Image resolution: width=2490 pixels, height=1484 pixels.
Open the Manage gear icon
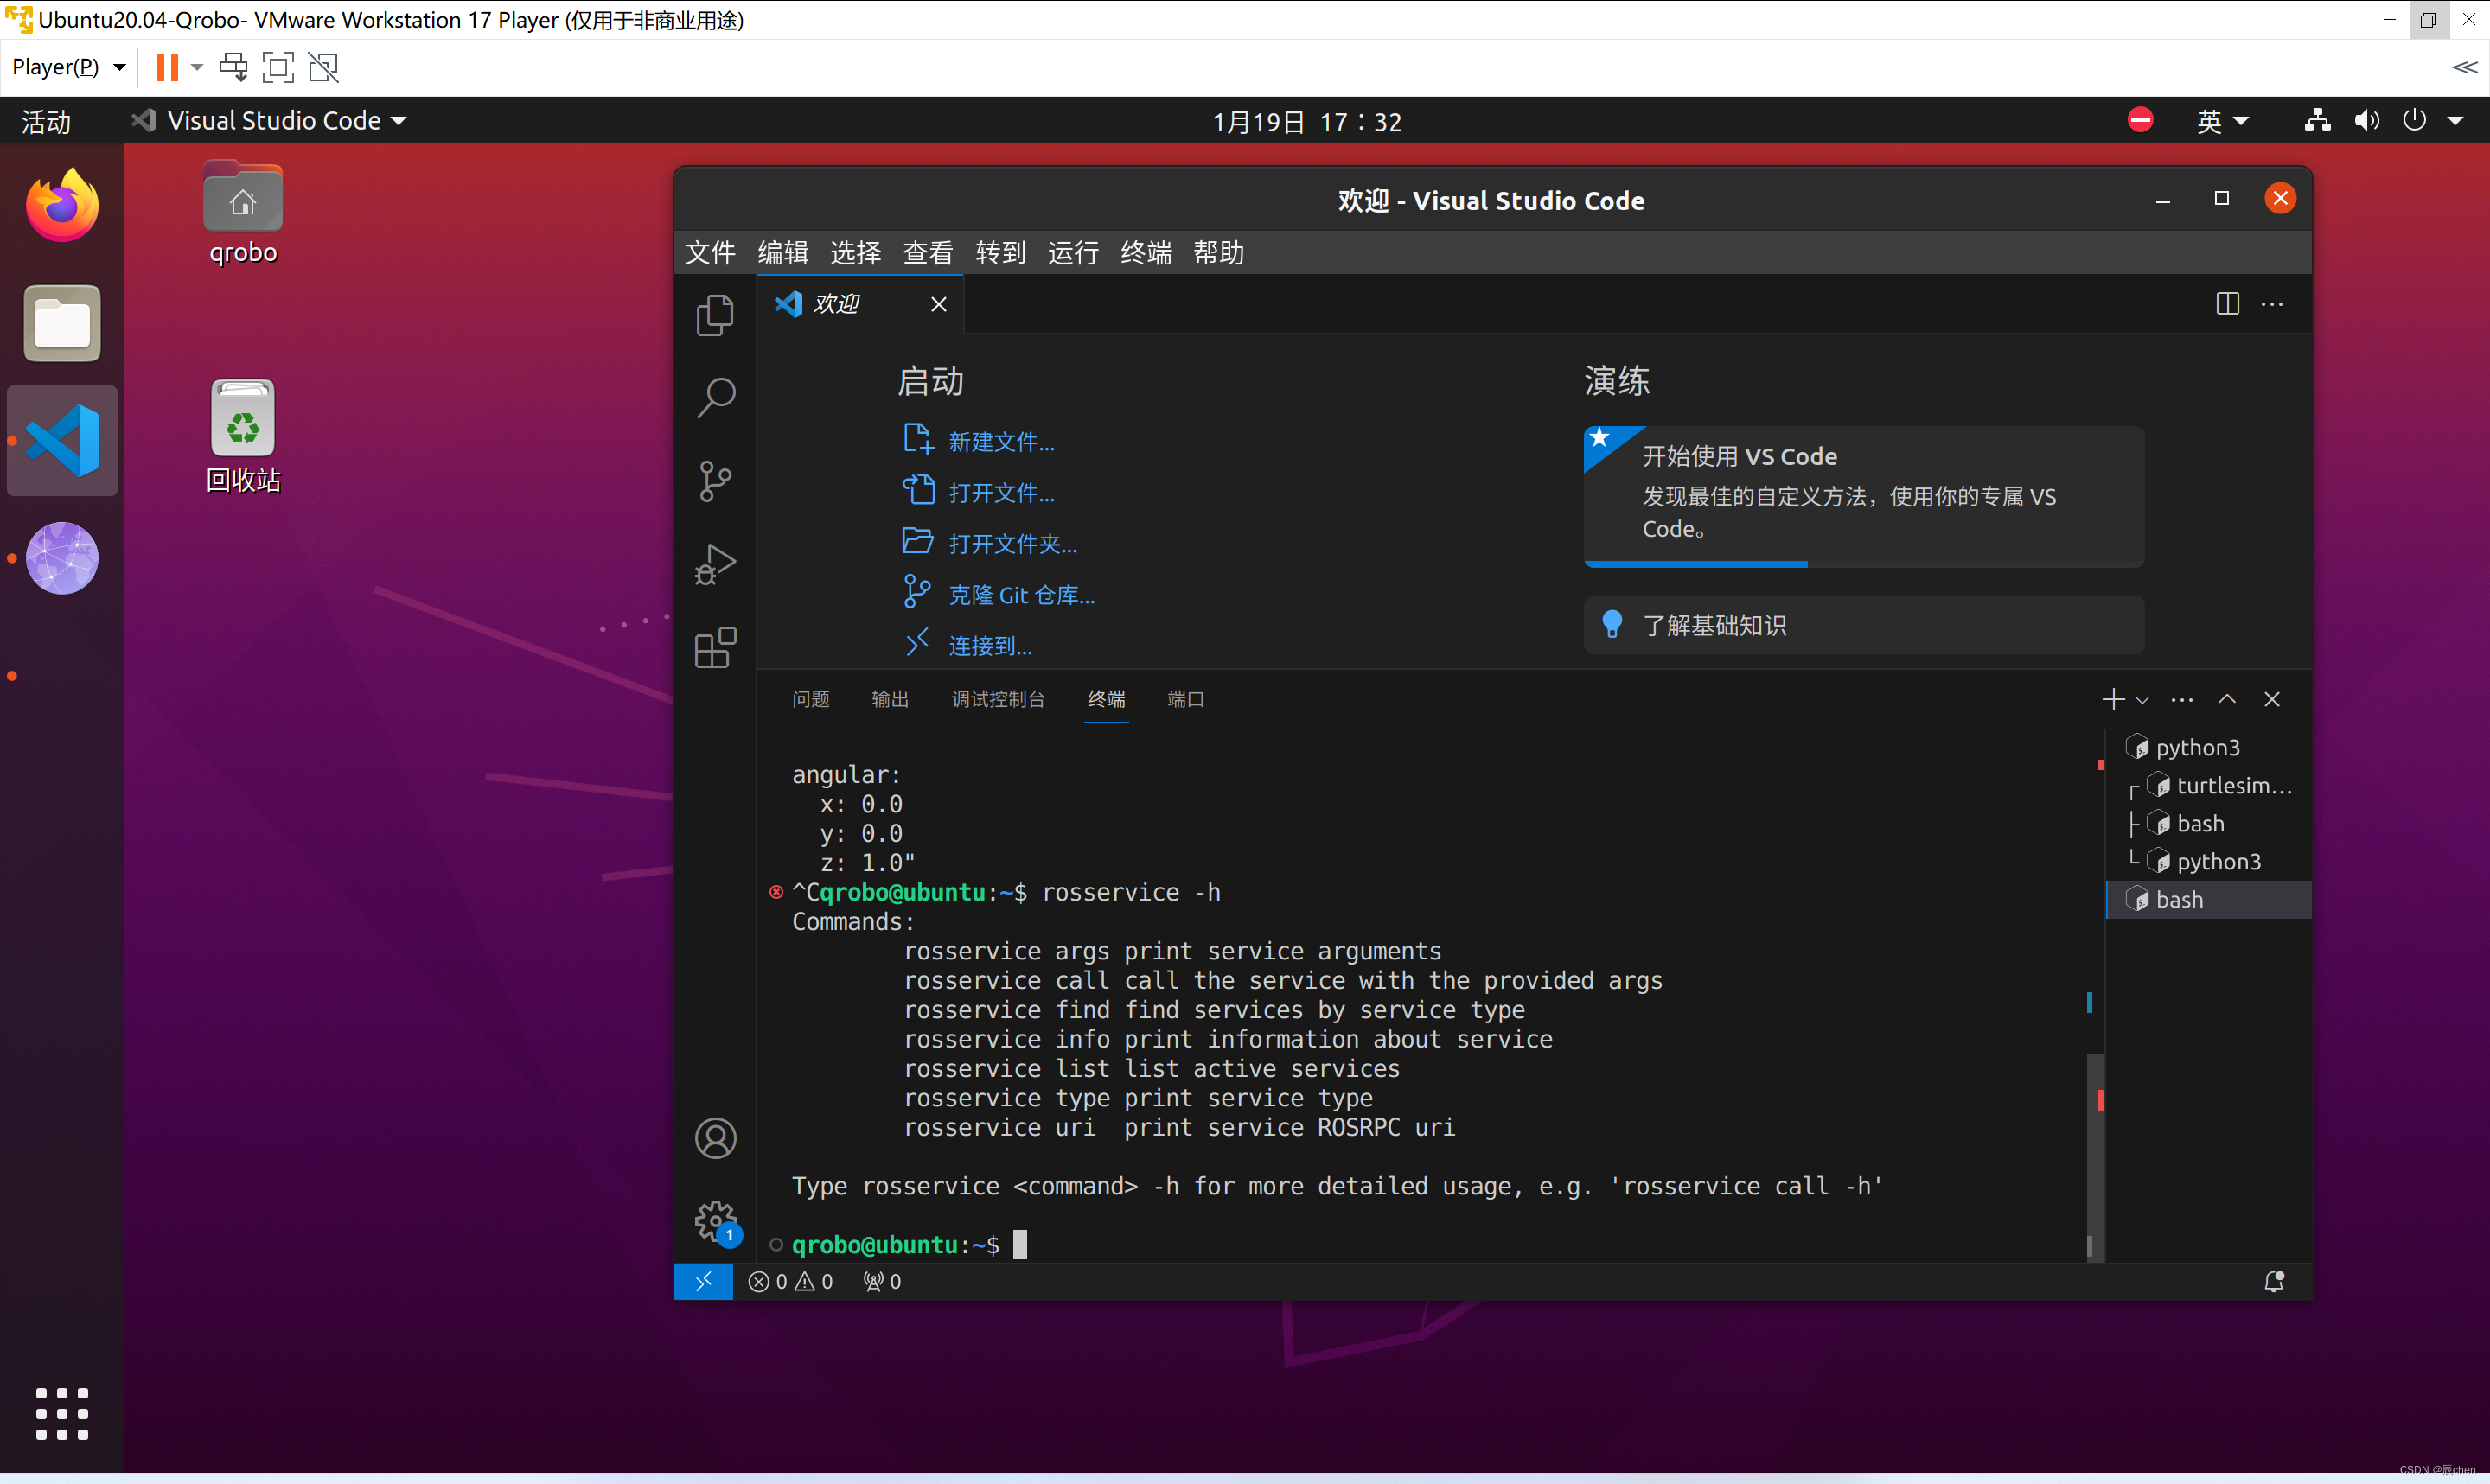[715, 1221]
